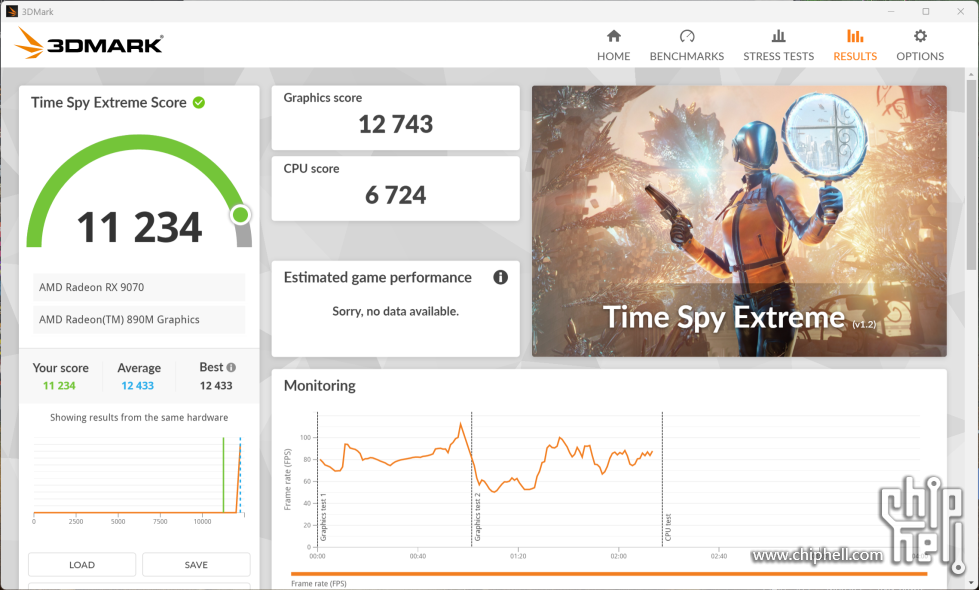Click the SAVE button
Image resolution: width=979 pixels, height=590 pixels.
(x=196, y=564)
